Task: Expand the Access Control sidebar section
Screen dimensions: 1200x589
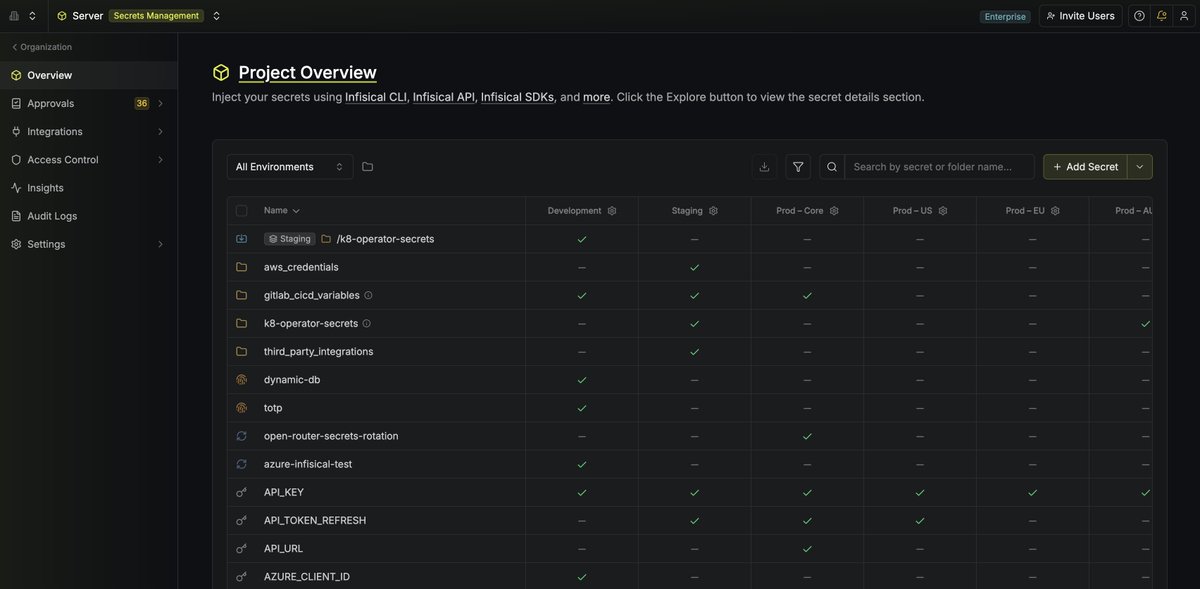Action: 160,159
